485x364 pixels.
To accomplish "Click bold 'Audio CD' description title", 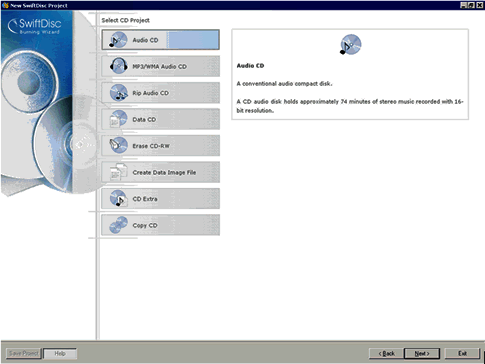I will tap(250, 66).
